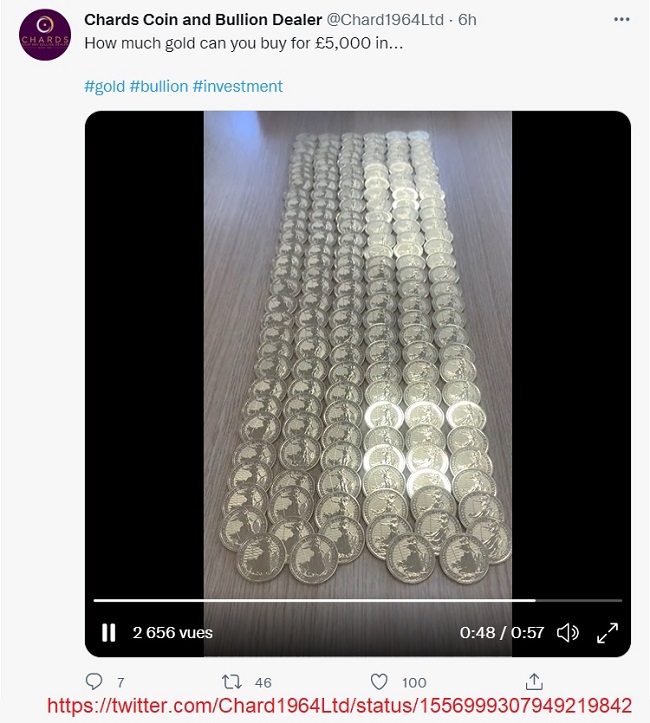Click the @Chard1964Ltd handle
This screenshot has height=723, width=650.
pos(385,20)
